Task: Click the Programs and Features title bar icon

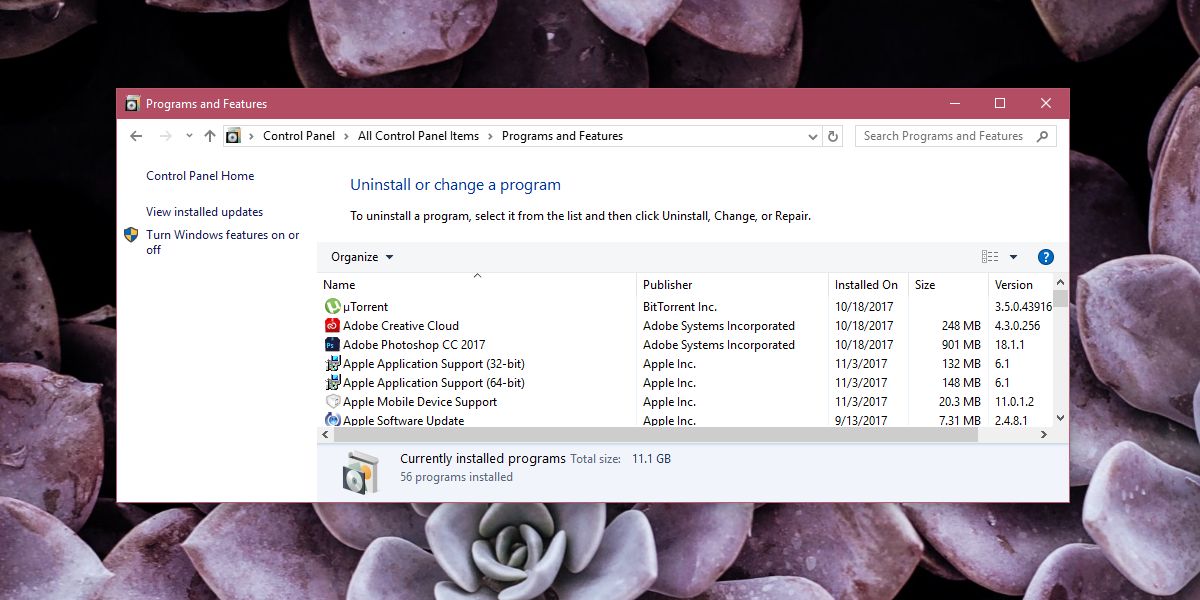Action: 132,103
